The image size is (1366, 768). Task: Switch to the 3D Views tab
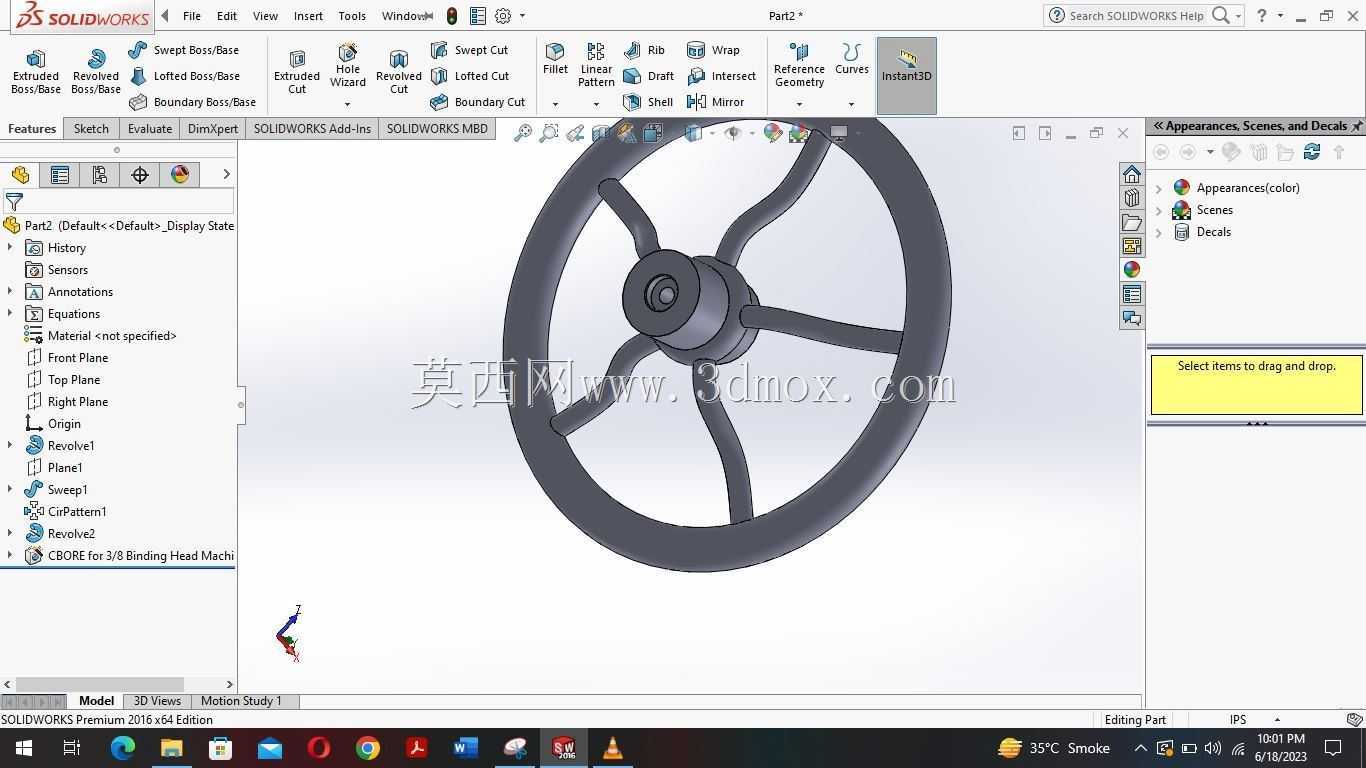tap(157, 701)
